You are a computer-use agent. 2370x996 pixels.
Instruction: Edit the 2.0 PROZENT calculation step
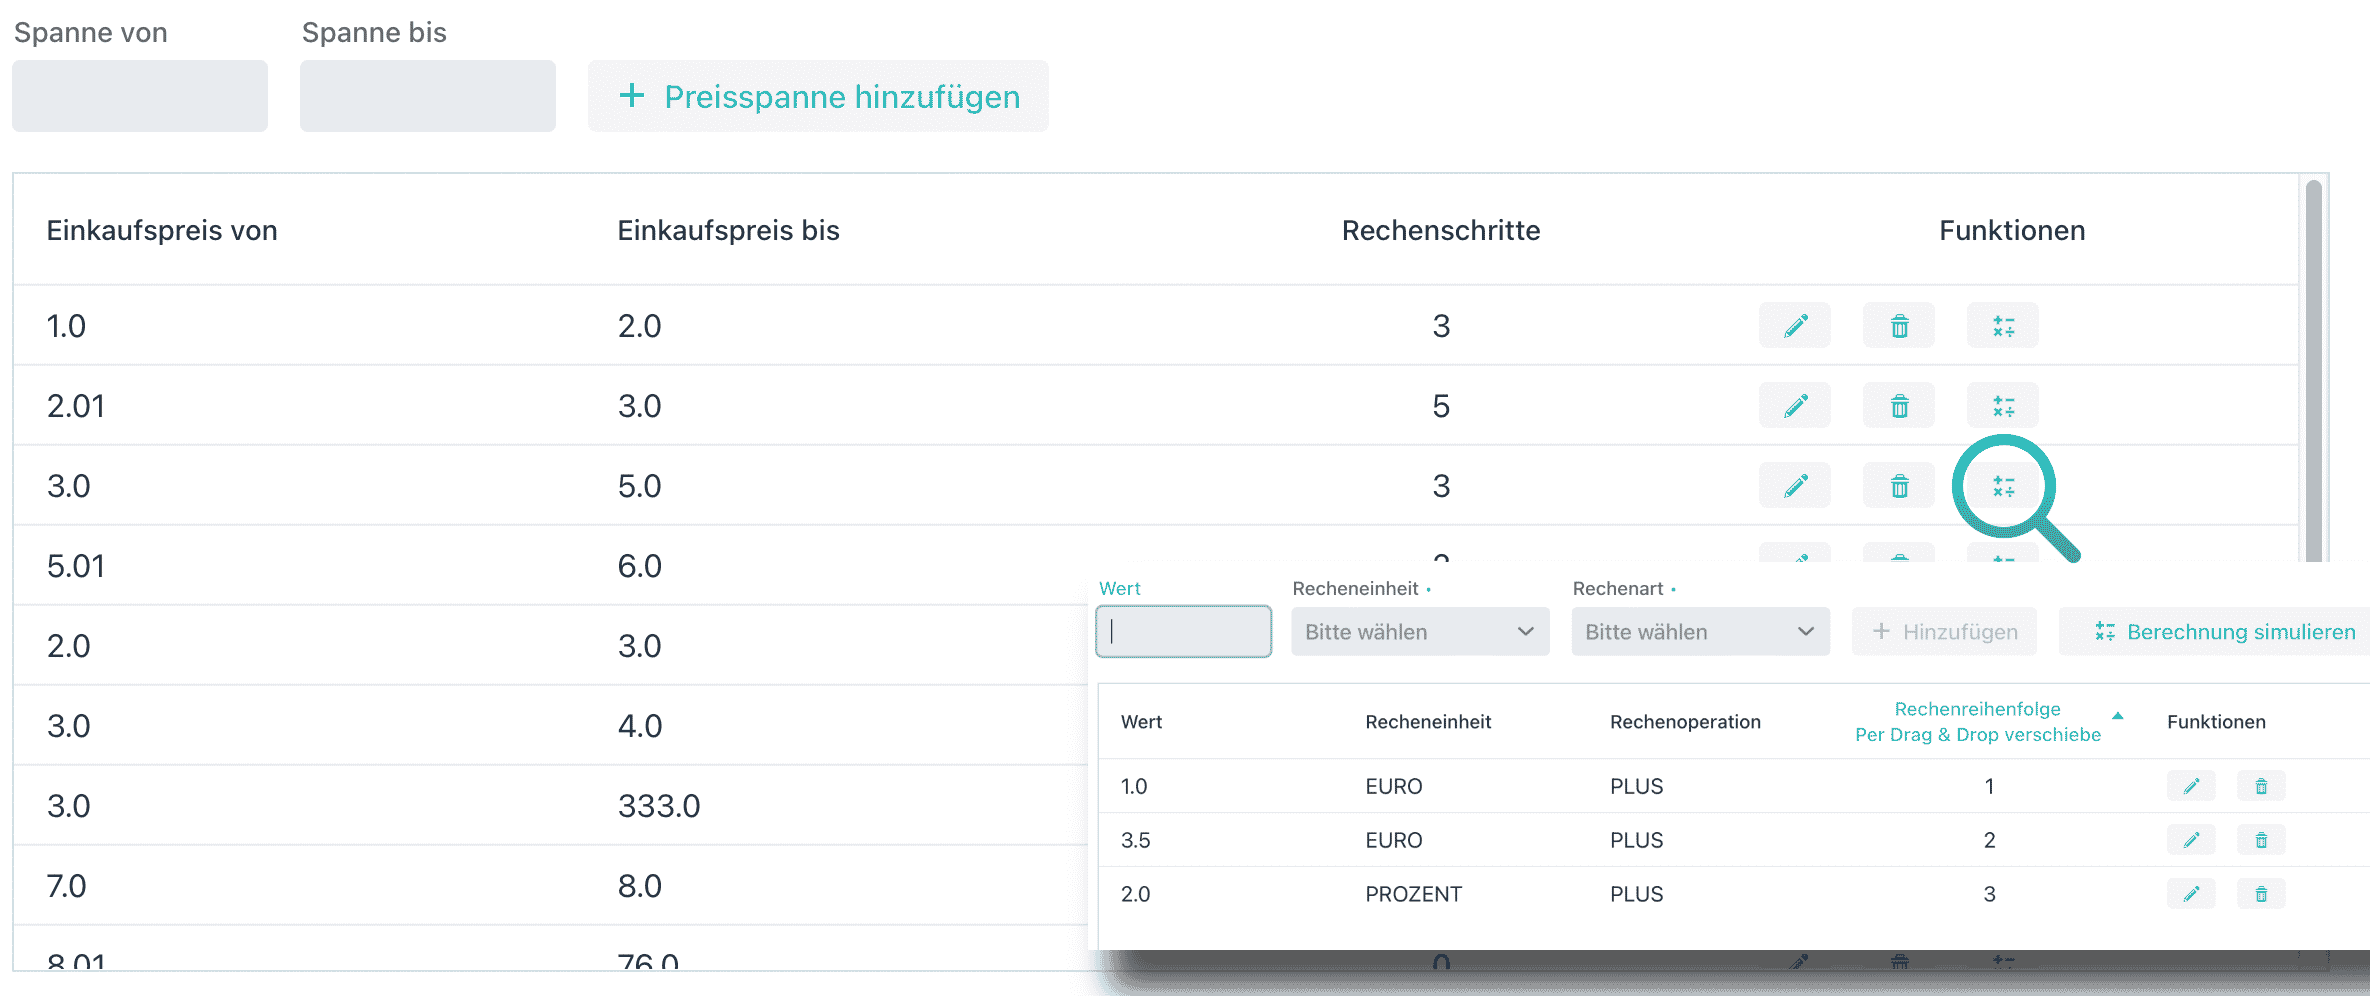click(2191, 894)
